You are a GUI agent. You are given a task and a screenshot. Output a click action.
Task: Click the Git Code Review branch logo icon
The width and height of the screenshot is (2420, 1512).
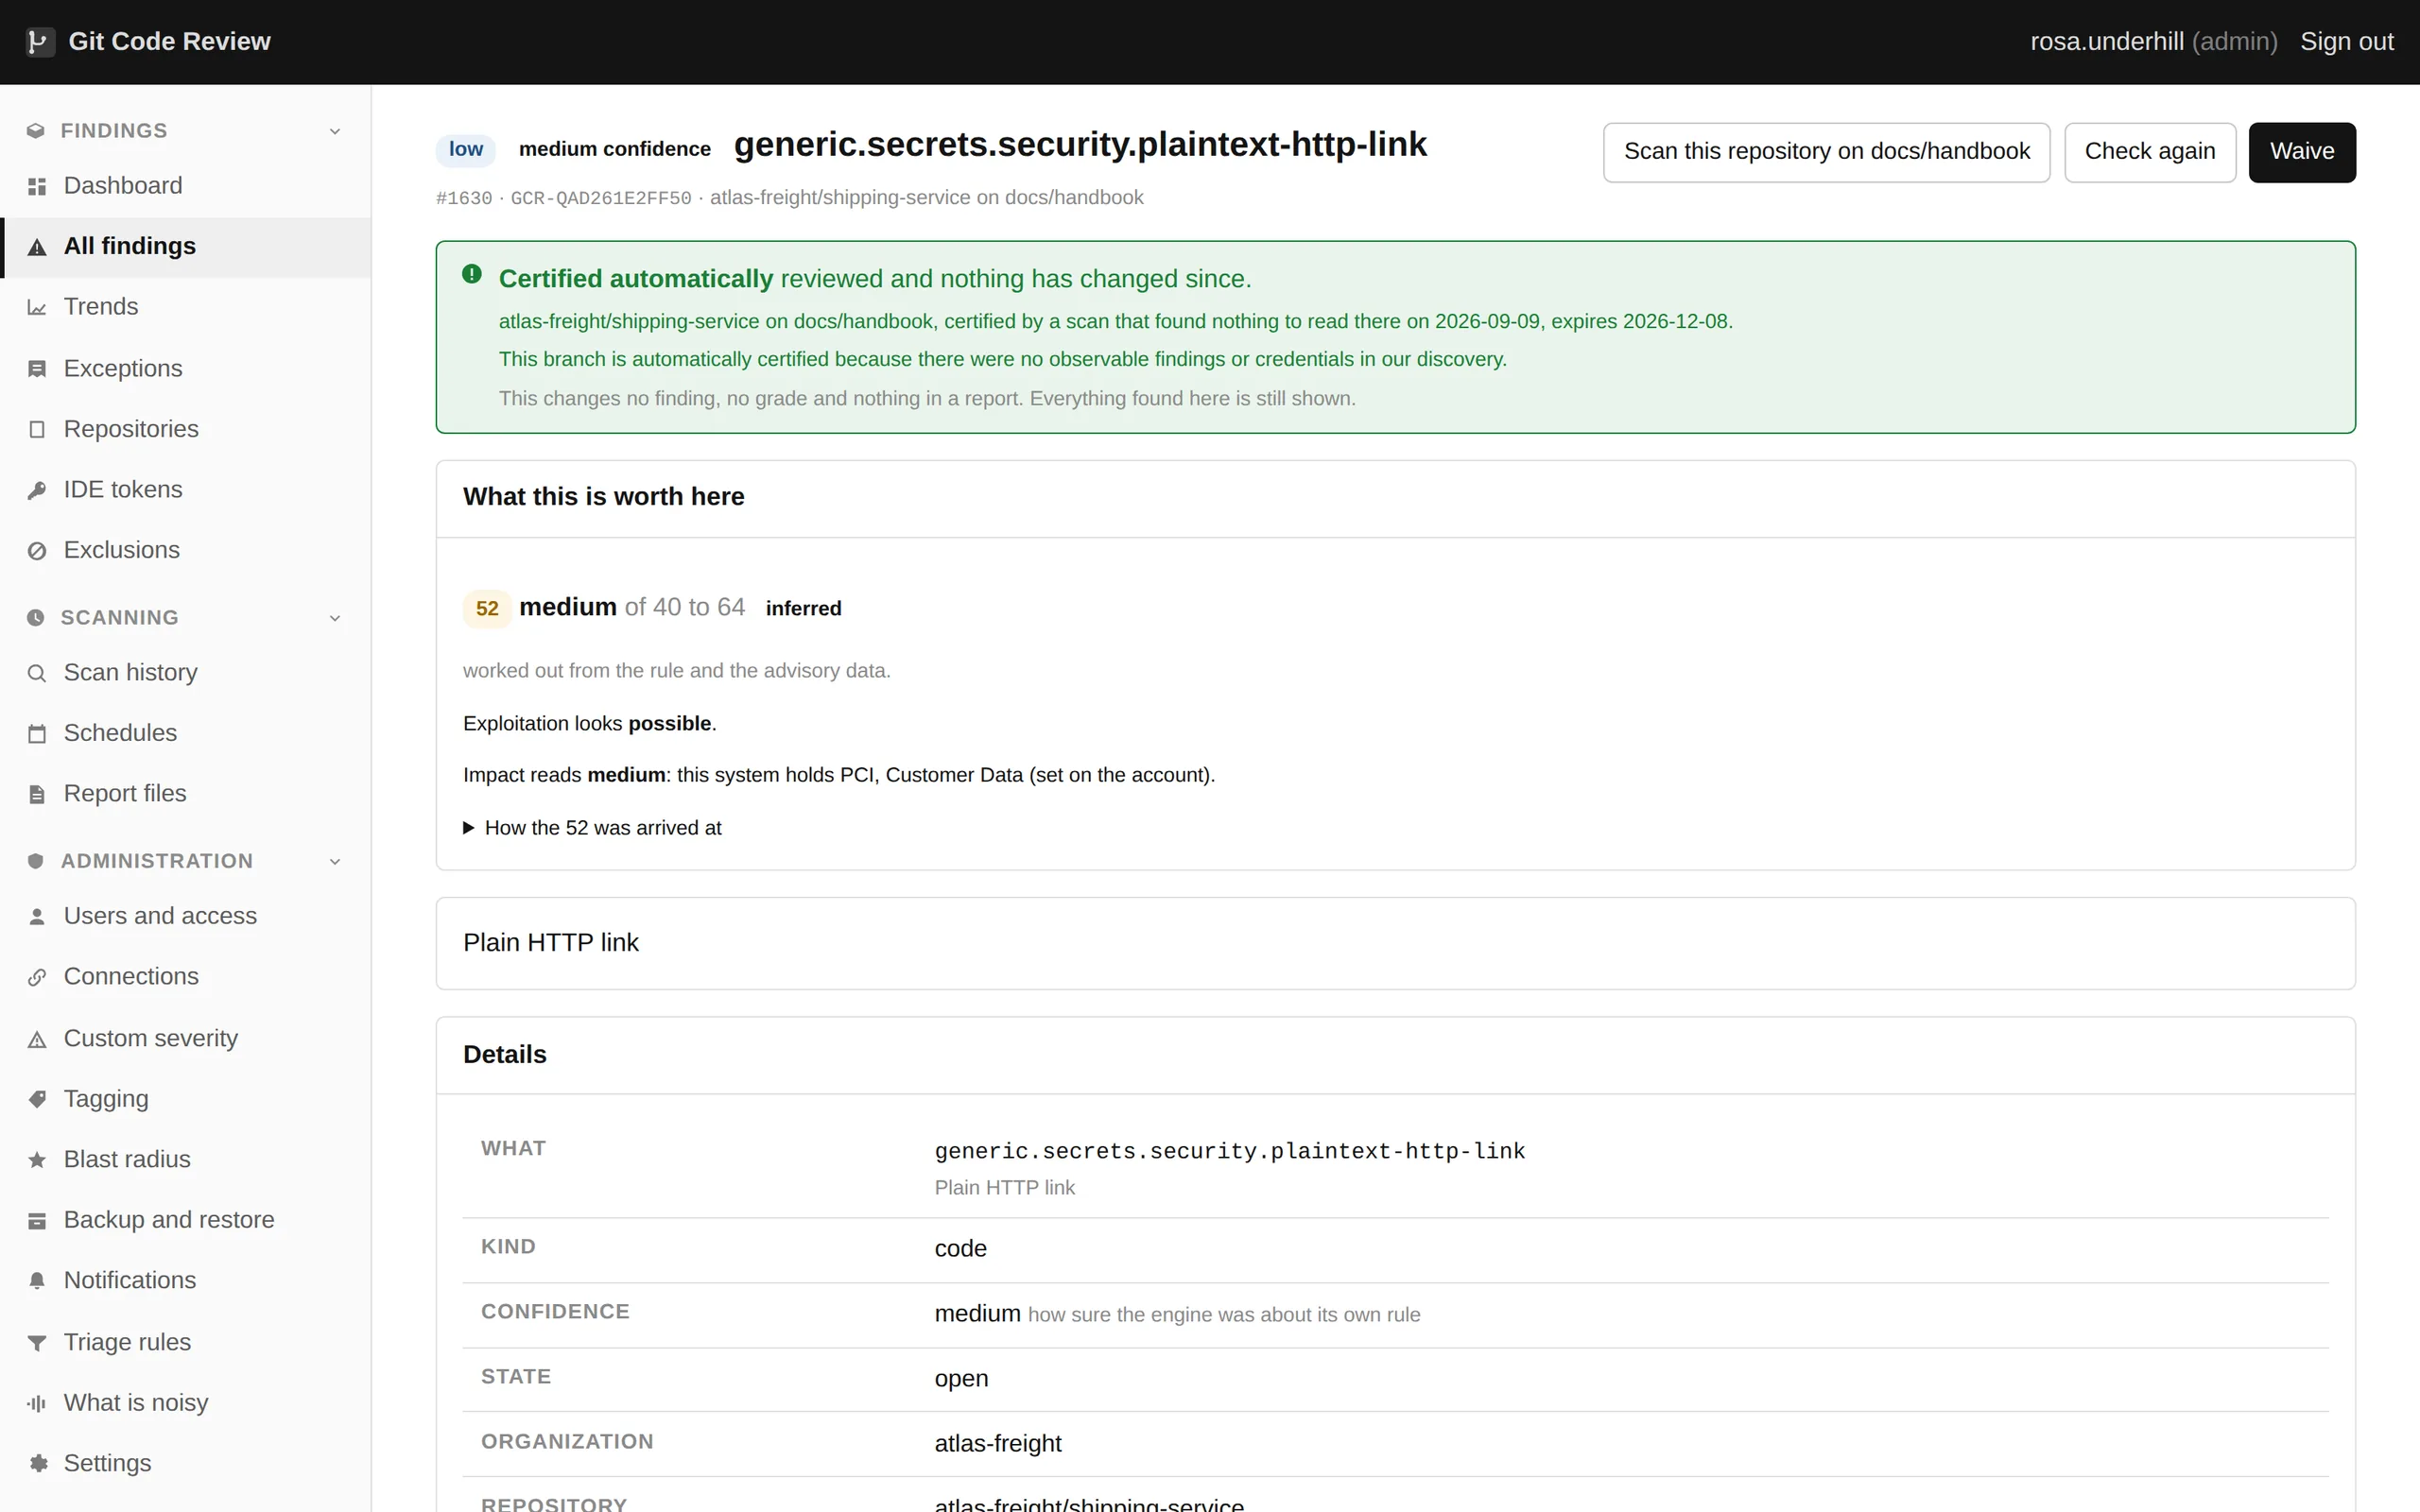(x=39, y=42)
